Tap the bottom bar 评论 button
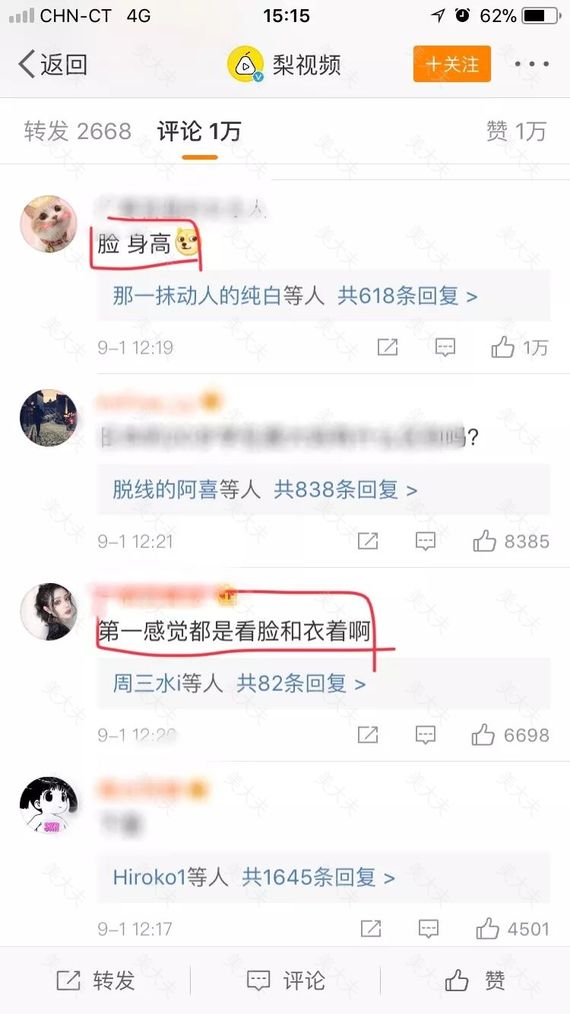The image size is (570, 1014). (x=285, y=980)
